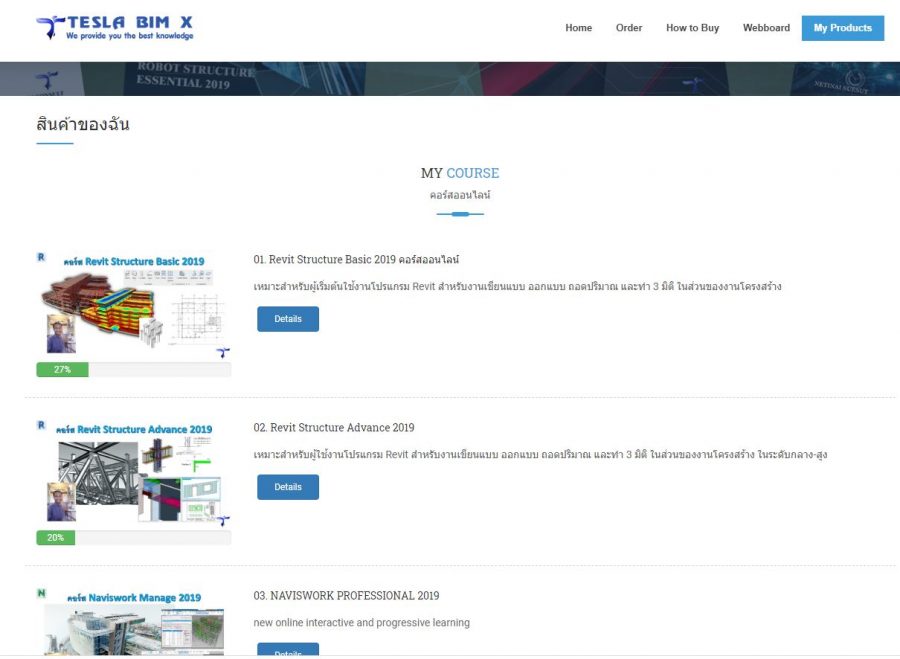Open Details for Revit Structure Advance 2019
The height and width of the screenshot is (659, 900).
pyautogui.click(x=288, y=487)
